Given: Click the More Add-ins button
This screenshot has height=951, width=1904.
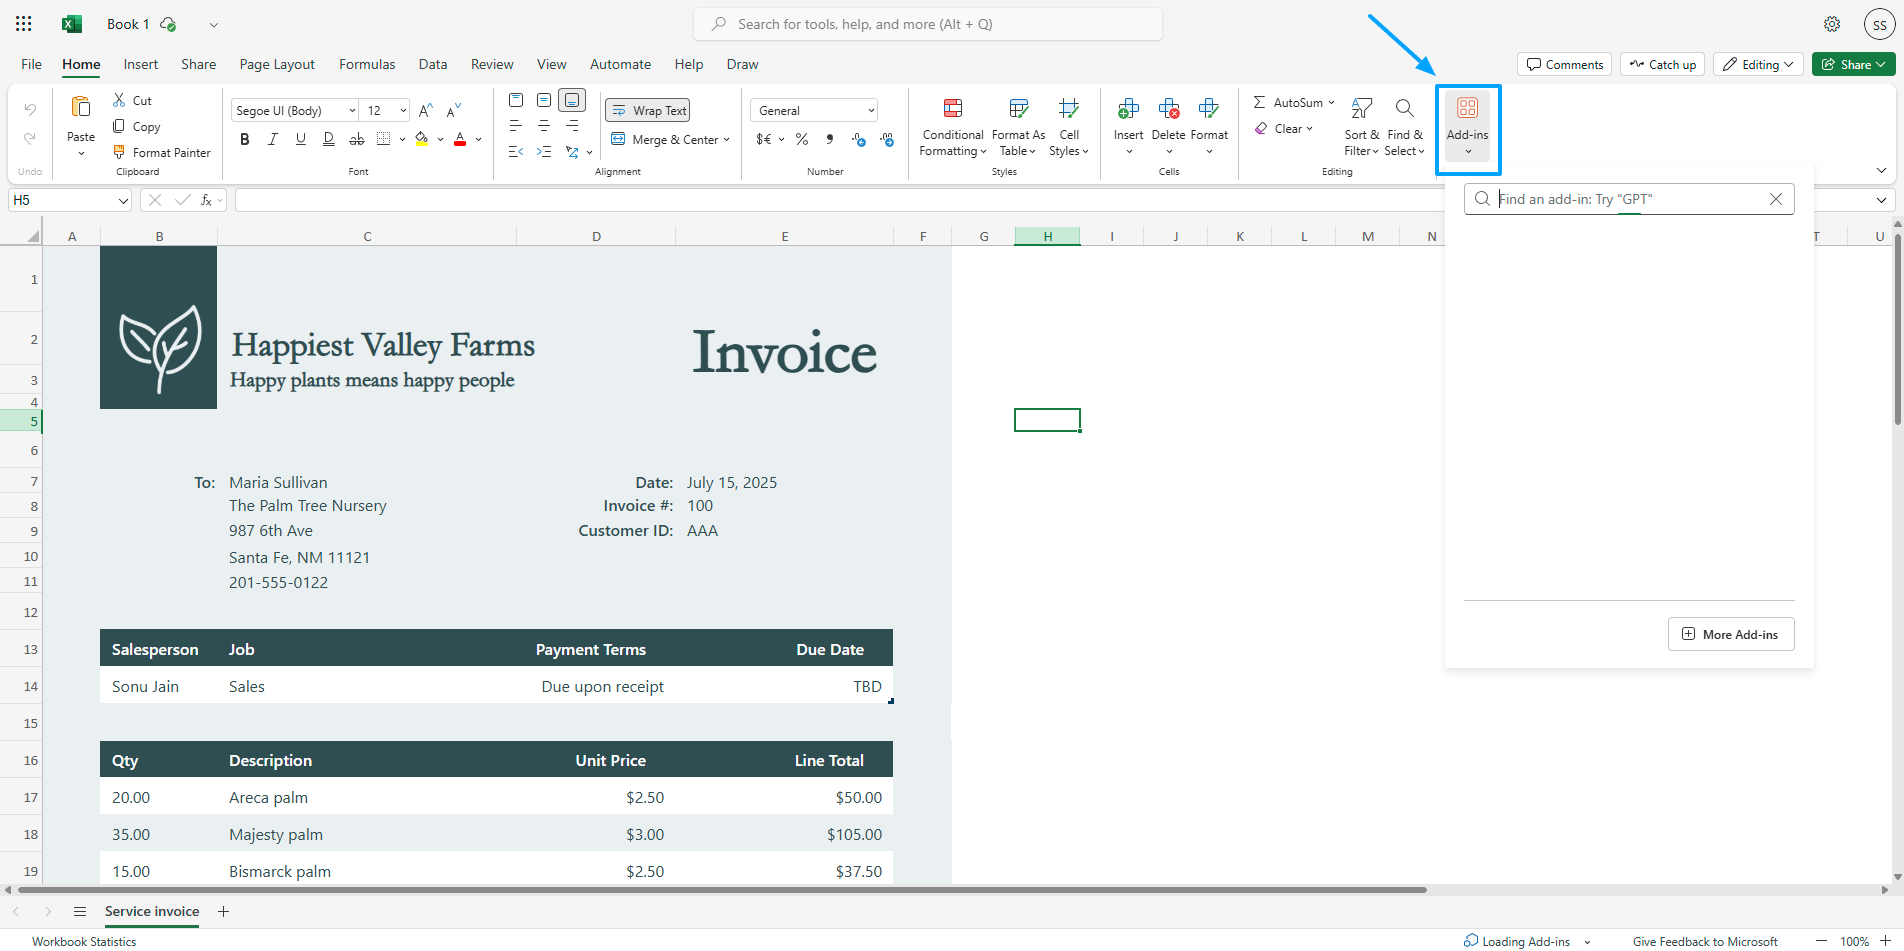Looking at the screenshot, I should (1730, 634).
